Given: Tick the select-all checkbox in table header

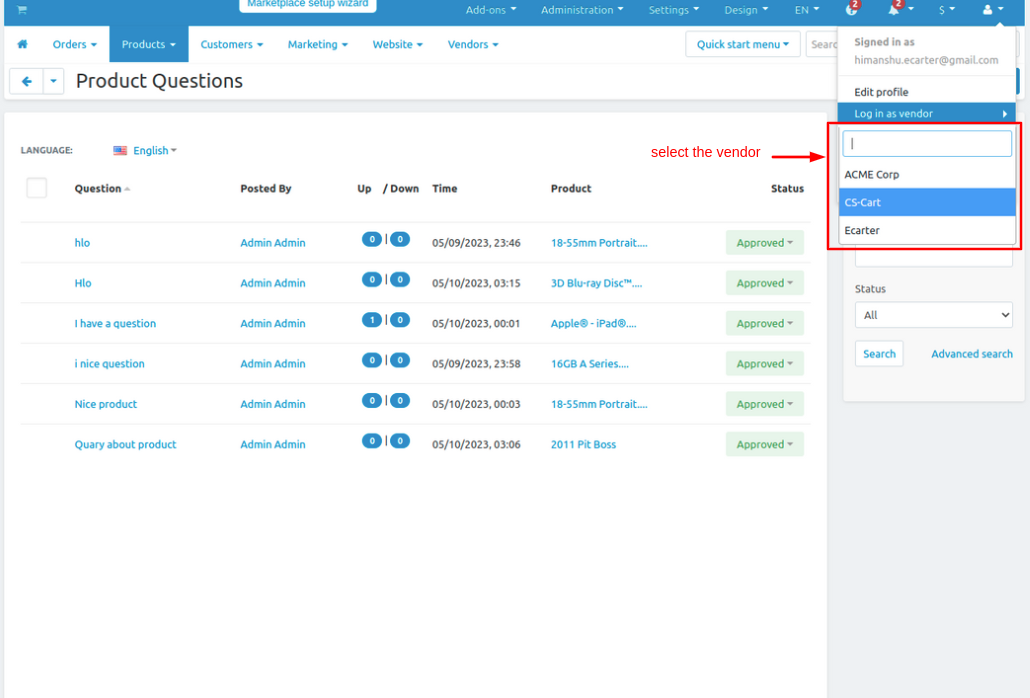Looking at the screenshot, I should click(37, 188).
